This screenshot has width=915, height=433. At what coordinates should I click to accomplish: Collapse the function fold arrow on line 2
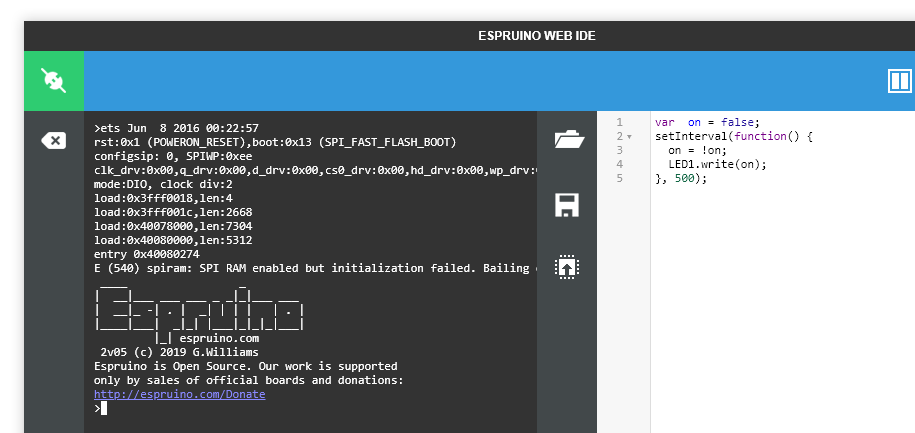[630, 137]
